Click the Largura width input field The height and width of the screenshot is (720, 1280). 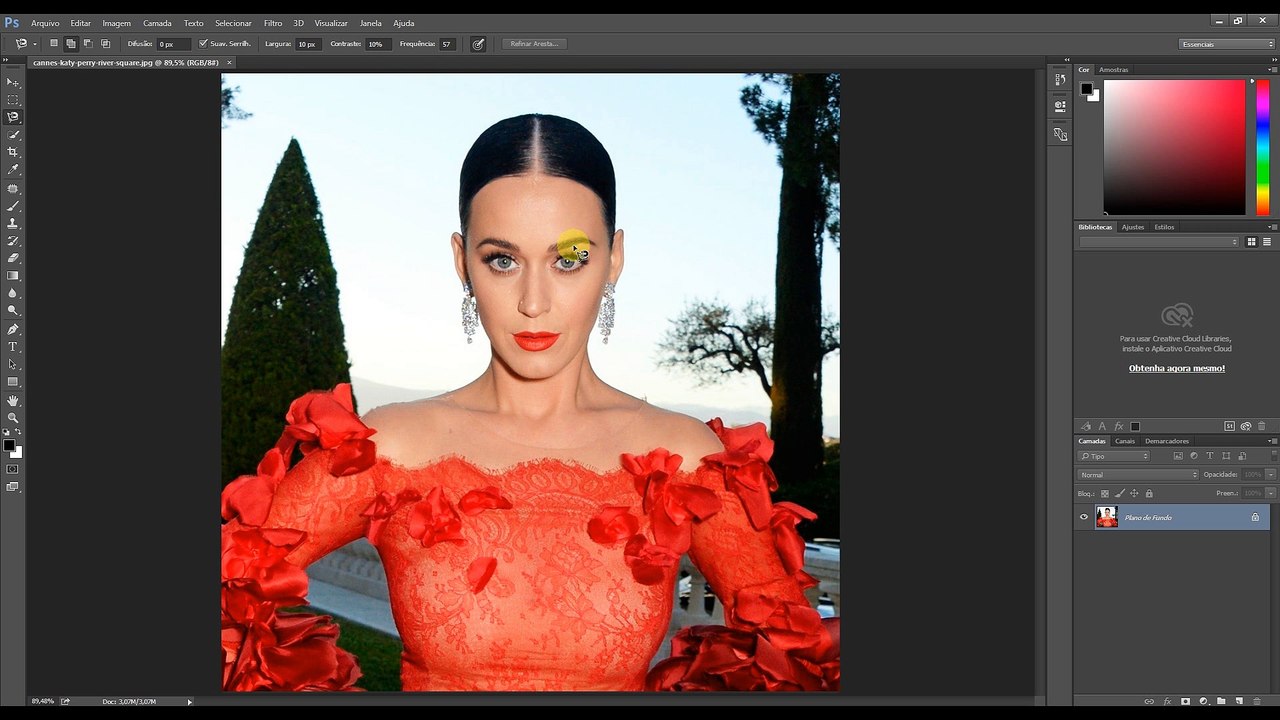point(308,44)
